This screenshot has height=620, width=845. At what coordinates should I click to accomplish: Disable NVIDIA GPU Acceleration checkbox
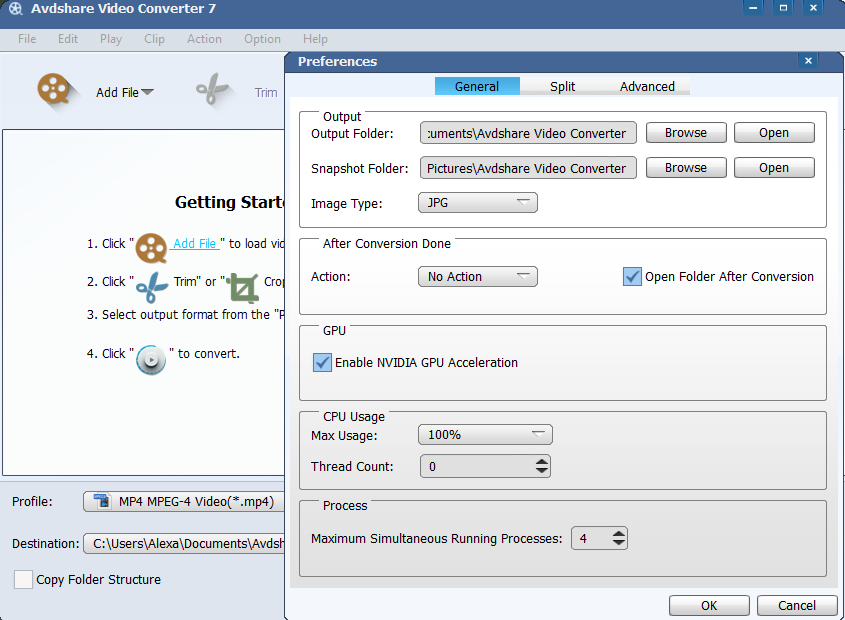point(322,363)
